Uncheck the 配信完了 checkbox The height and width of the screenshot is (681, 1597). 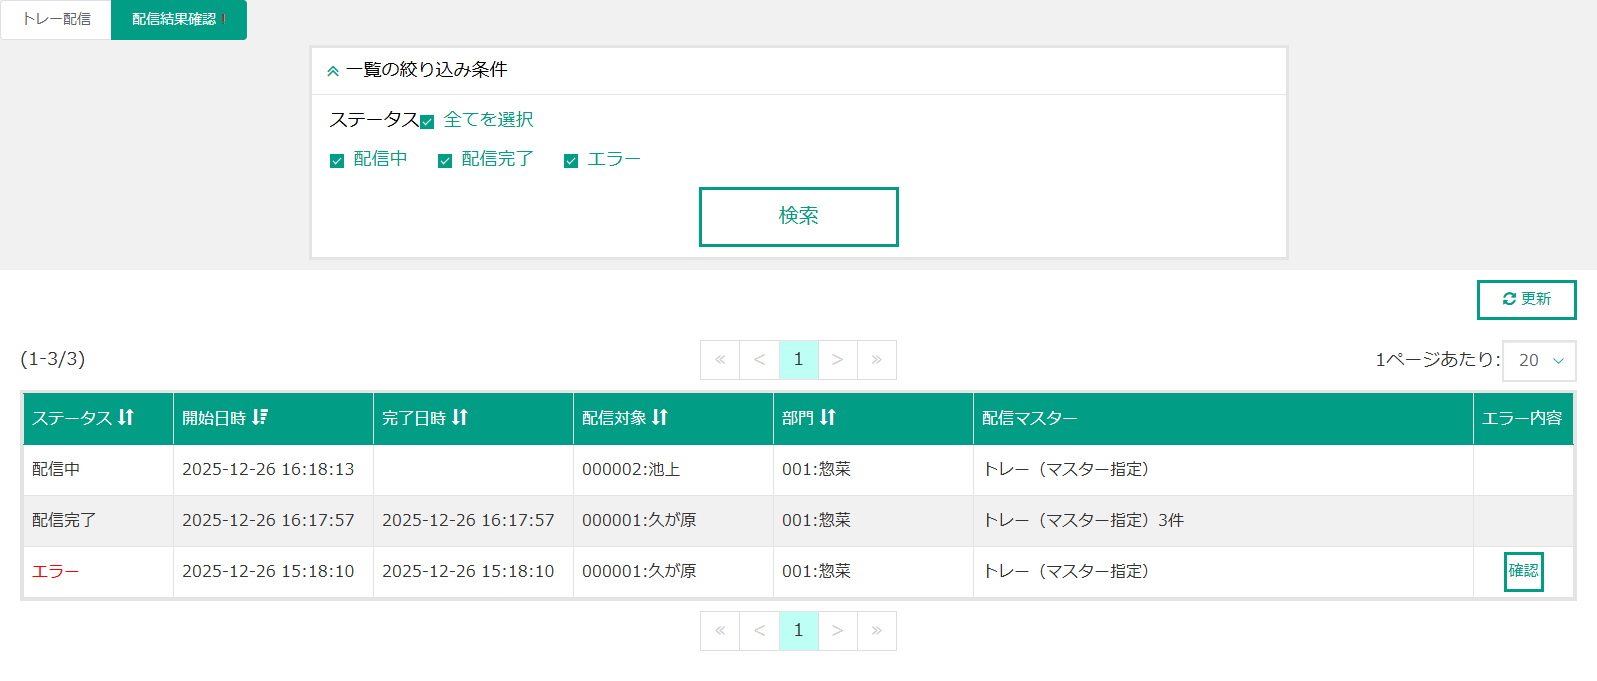click(x=445, y=161)
